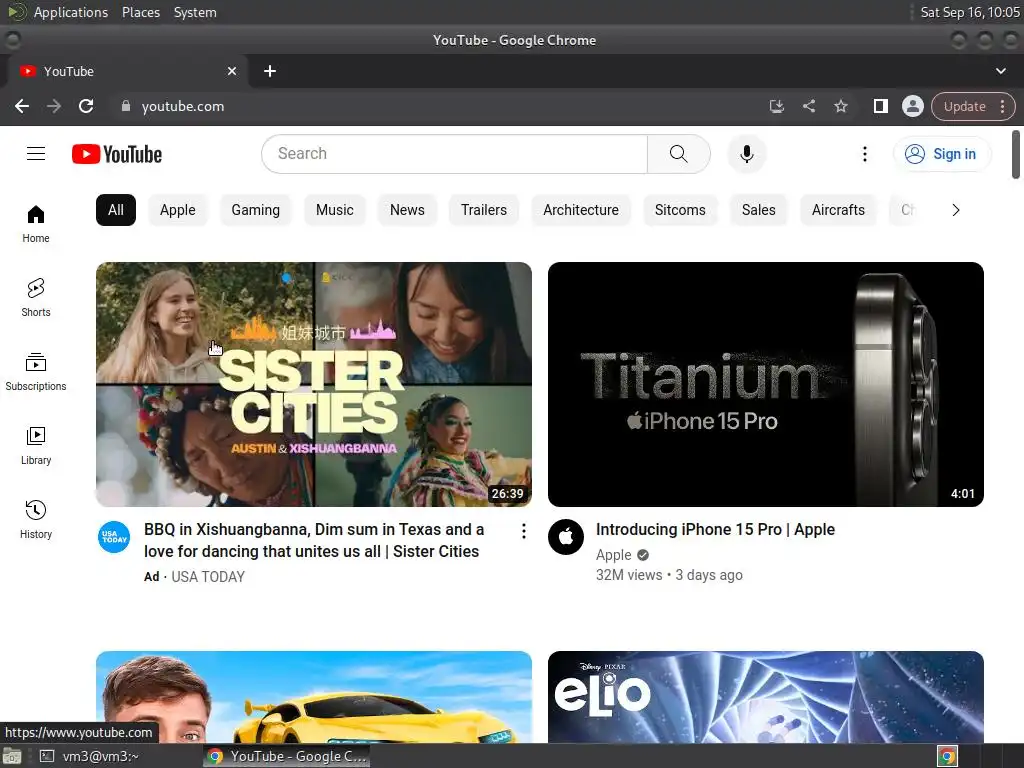This screenshot has height=768, width=1024.
Task: Show desktop icon in bottom panel
Action: click(12, 756)
